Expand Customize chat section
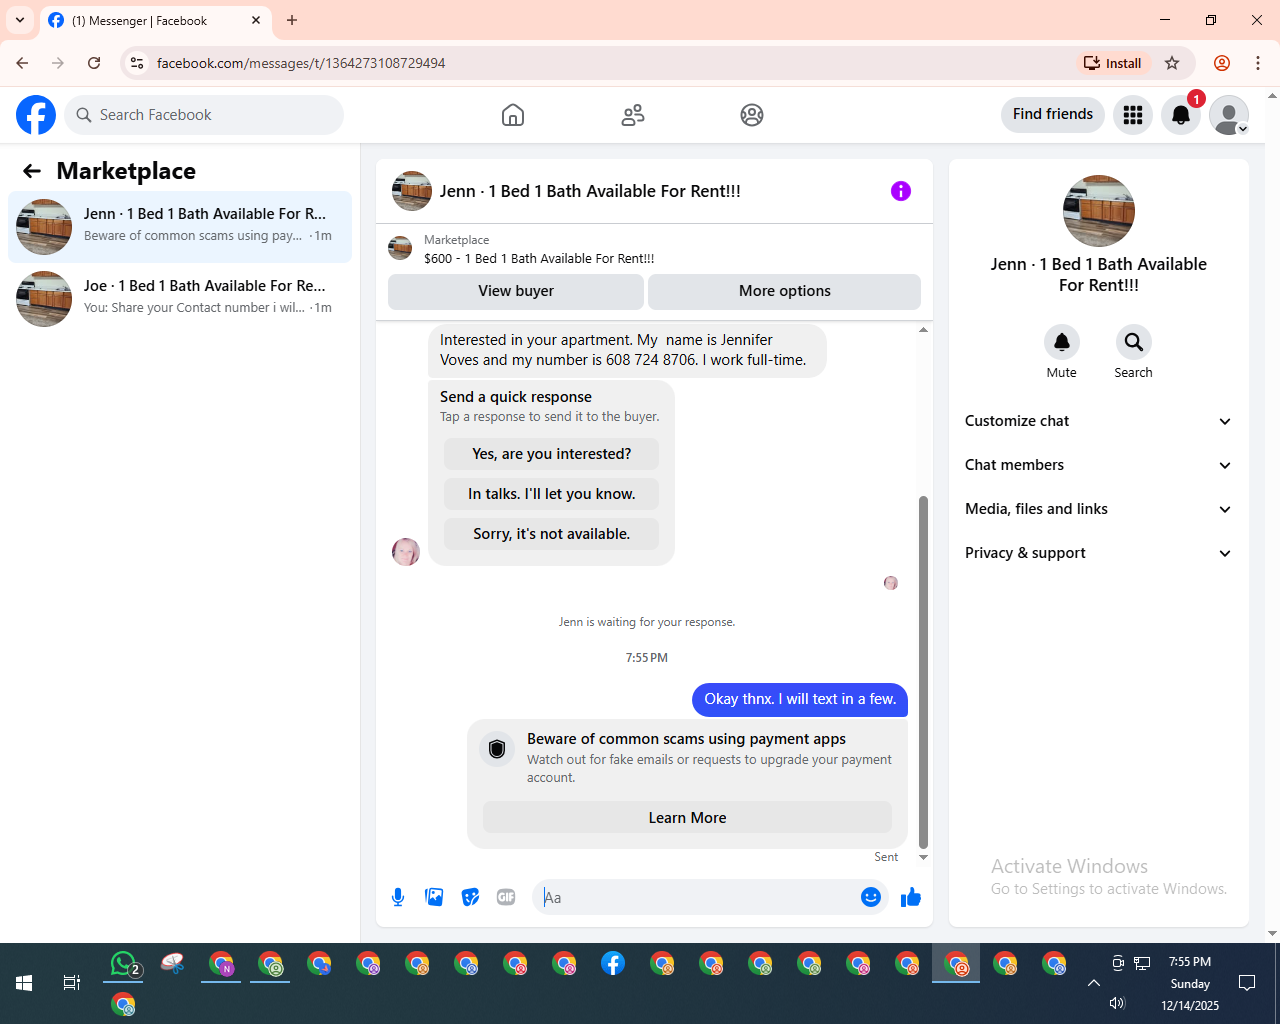This screenshot has height=1024, width=1280. (1099, 421)
